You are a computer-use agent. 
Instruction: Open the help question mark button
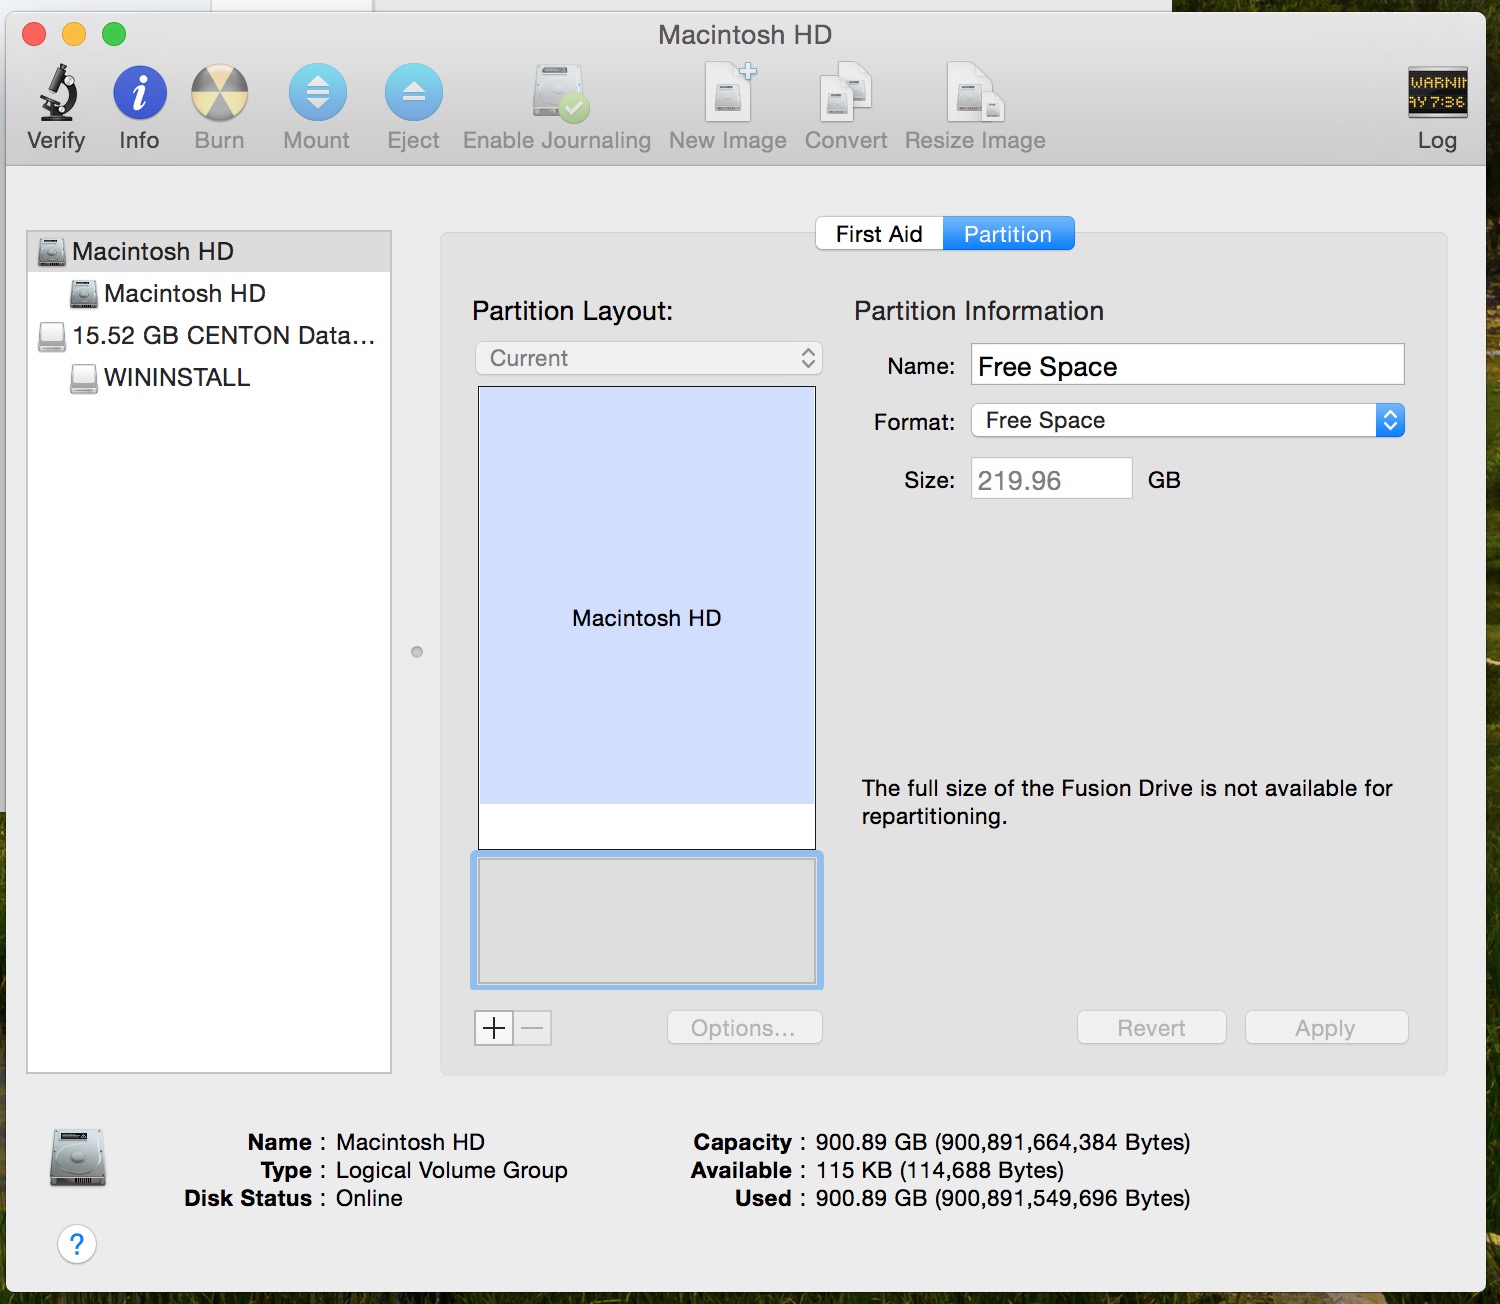pyautogui.click(x=77, y=1244)
